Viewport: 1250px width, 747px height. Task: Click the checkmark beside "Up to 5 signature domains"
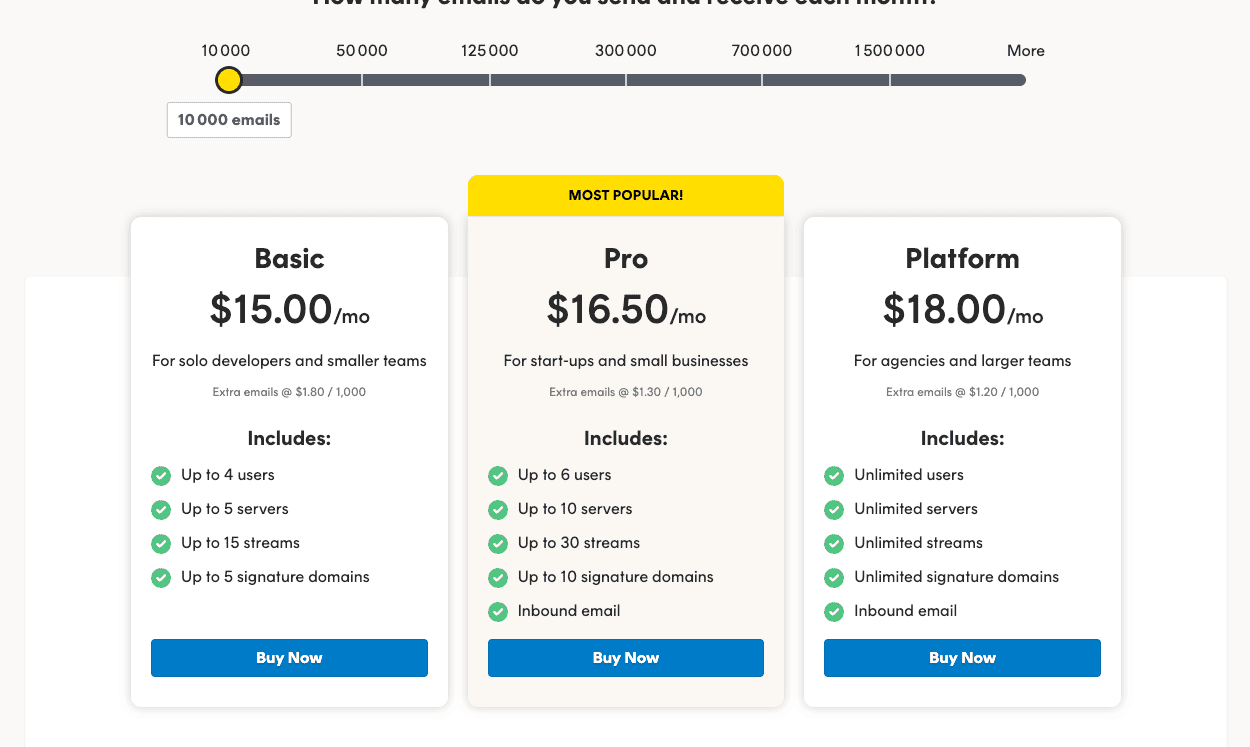(x=161, y=577)
